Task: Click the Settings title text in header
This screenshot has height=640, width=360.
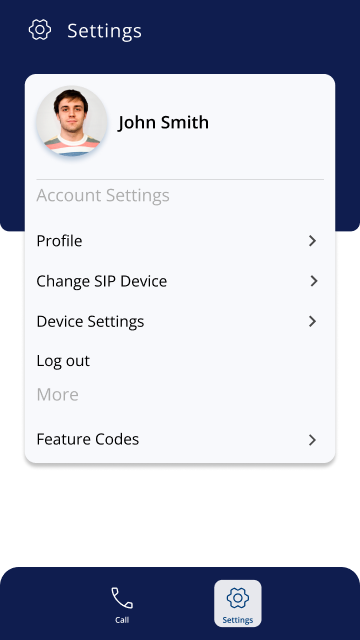Action: (104, 31)
